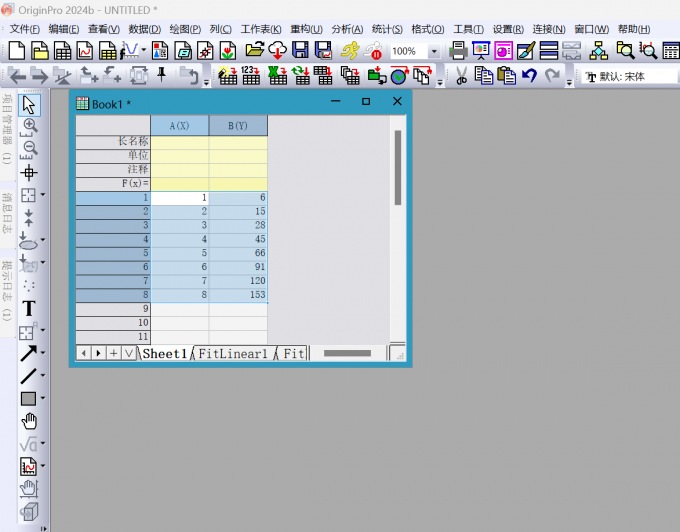Select the Zoom In tool

pyautogui.click(x=29, y=127)
